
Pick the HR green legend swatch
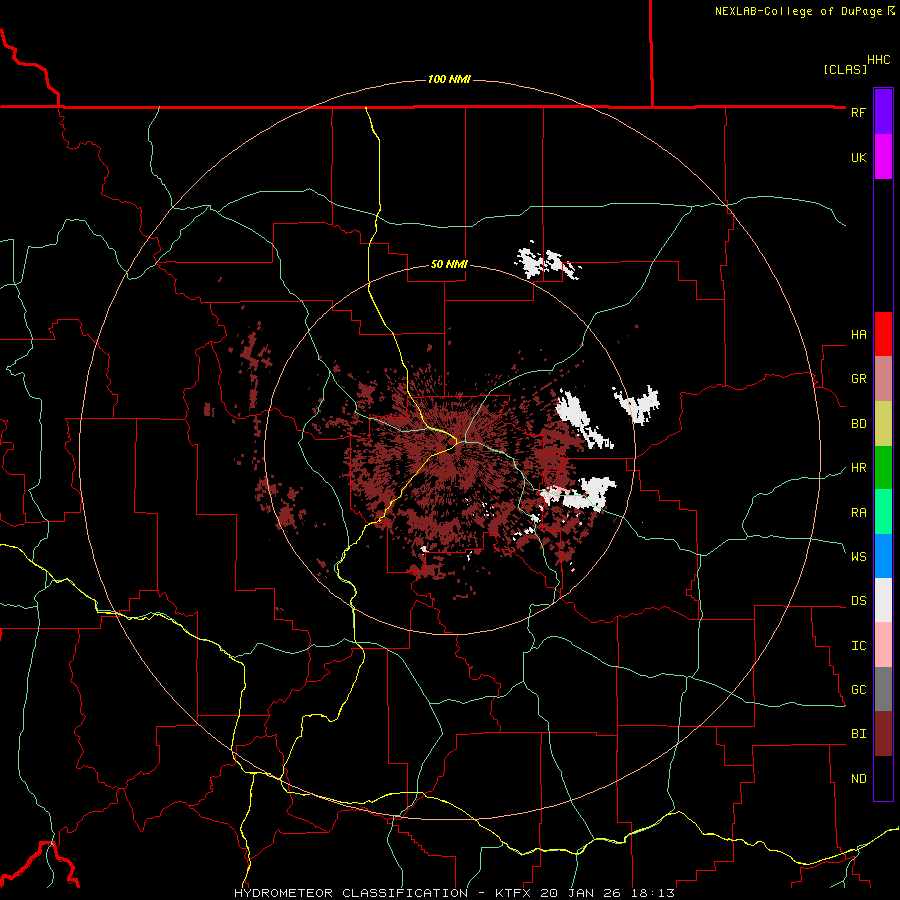[x=883, y=467]
